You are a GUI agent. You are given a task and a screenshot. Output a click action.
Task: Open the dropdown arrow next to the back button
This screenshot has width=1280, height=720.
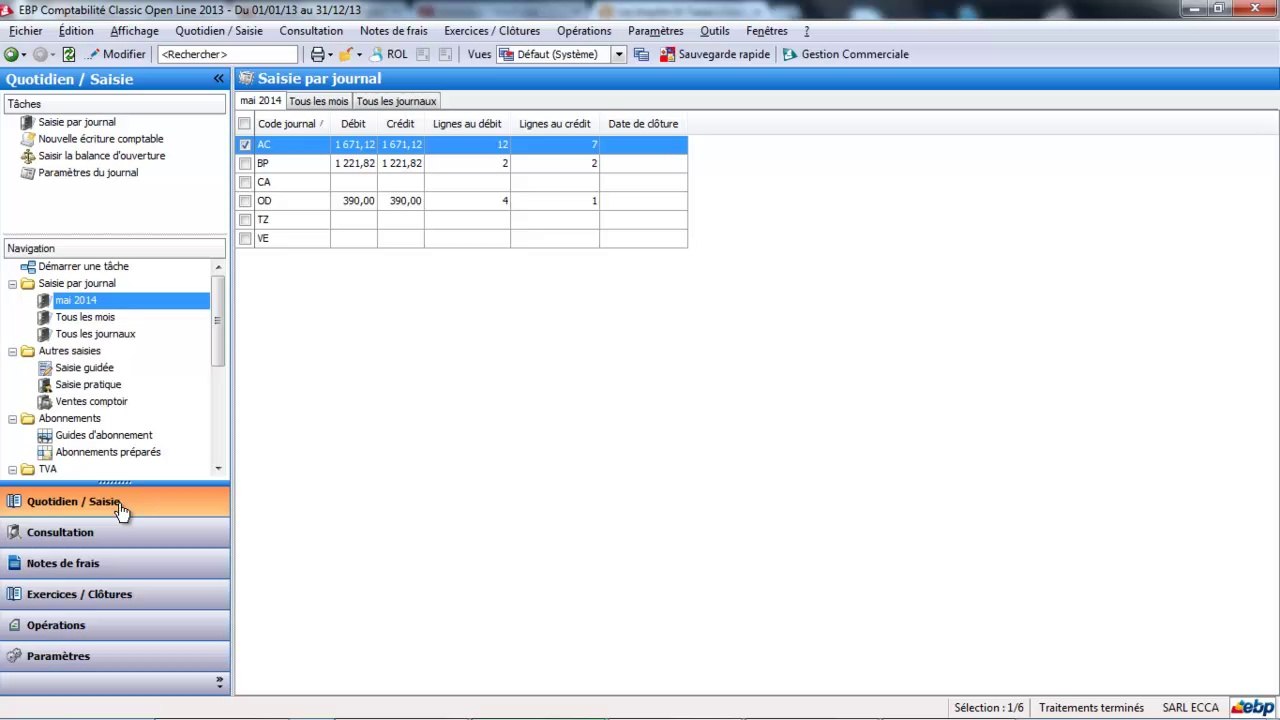point(23,55)
